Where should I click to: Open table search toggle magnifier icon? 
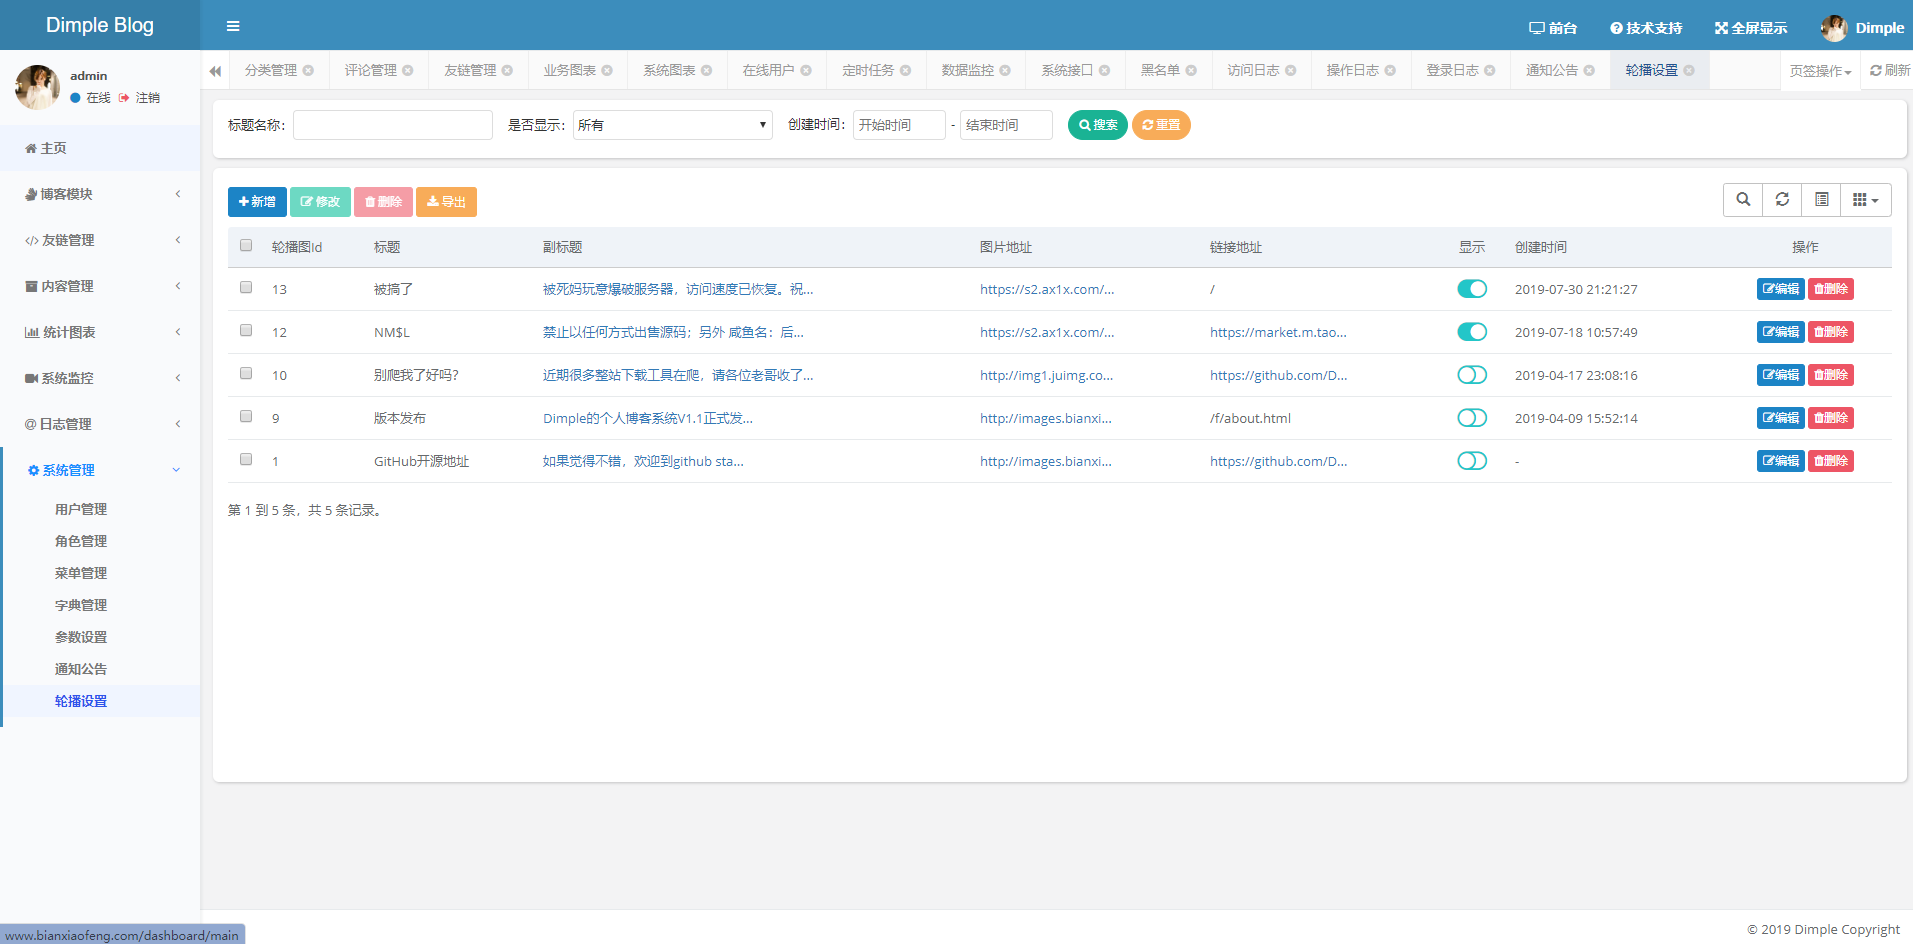[x=1743, y=200]
